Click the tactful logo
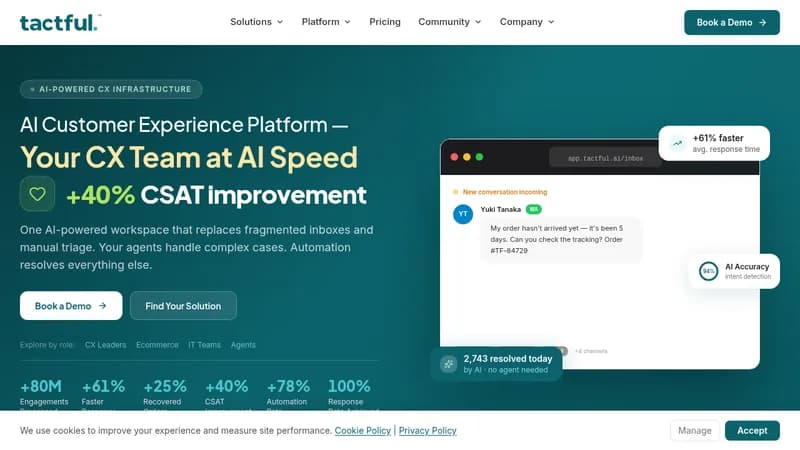800x450 pixels. click(60, 22)
